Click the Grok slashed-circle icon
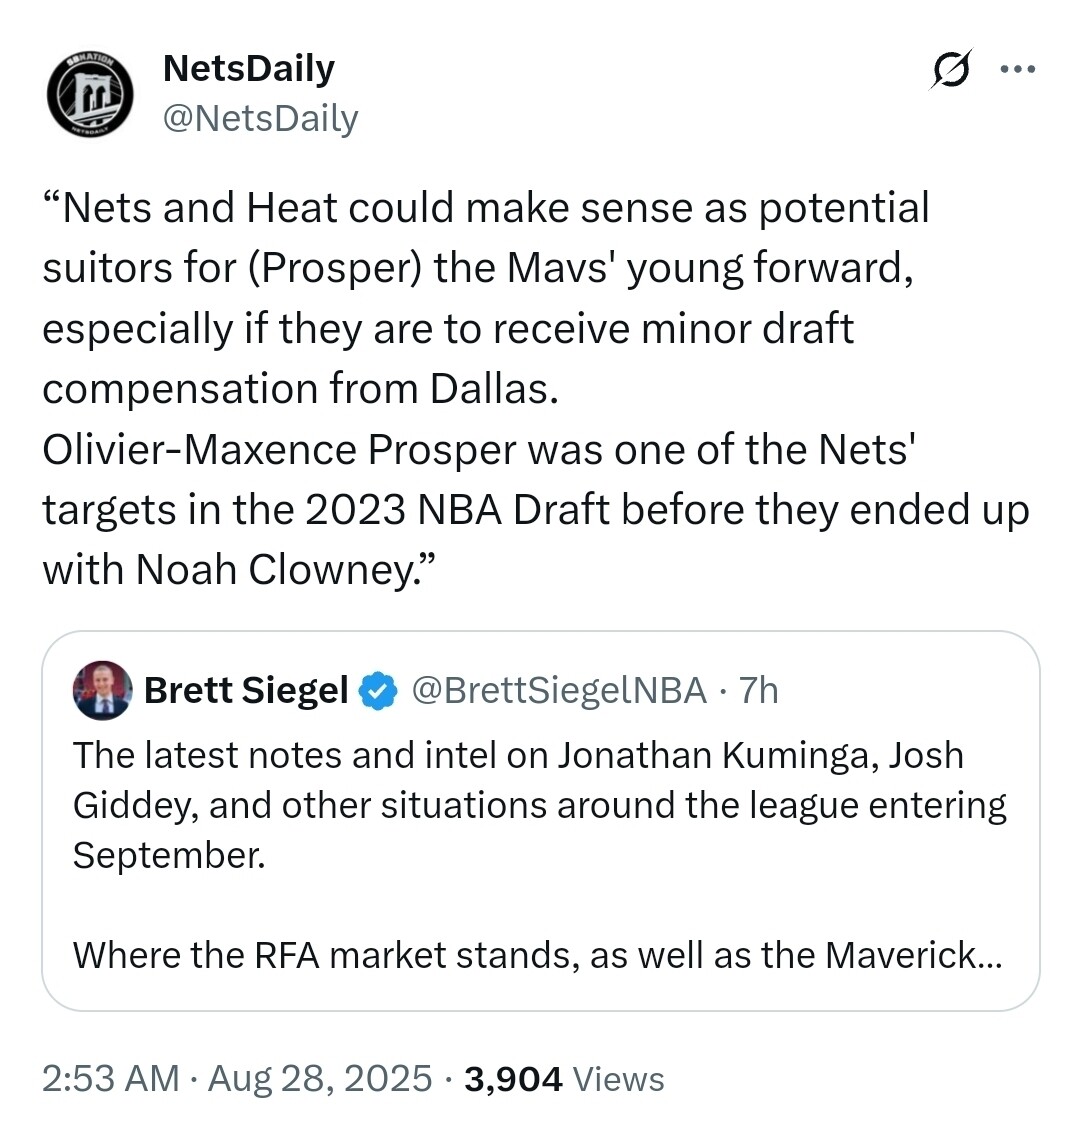The image size is (1080, 1123). (949, 70)
